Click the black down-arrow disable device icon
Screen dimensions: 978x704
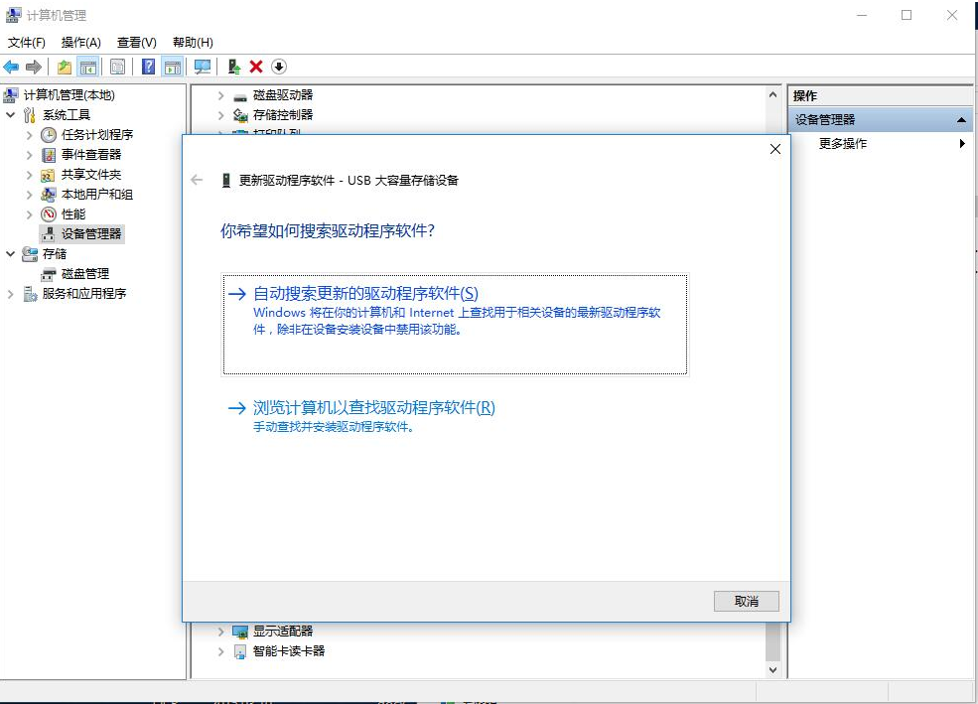(279, 67)
